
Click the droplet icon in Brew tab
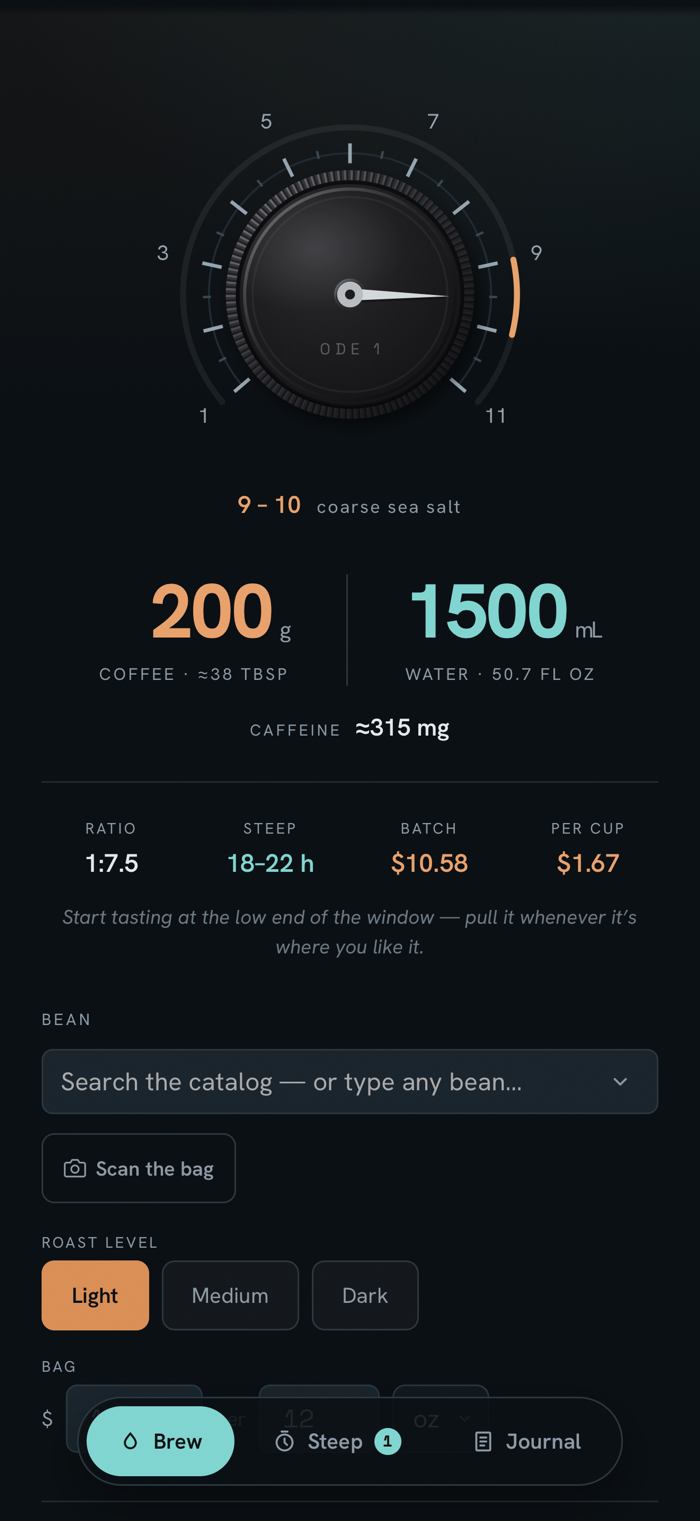[130, 1441]
